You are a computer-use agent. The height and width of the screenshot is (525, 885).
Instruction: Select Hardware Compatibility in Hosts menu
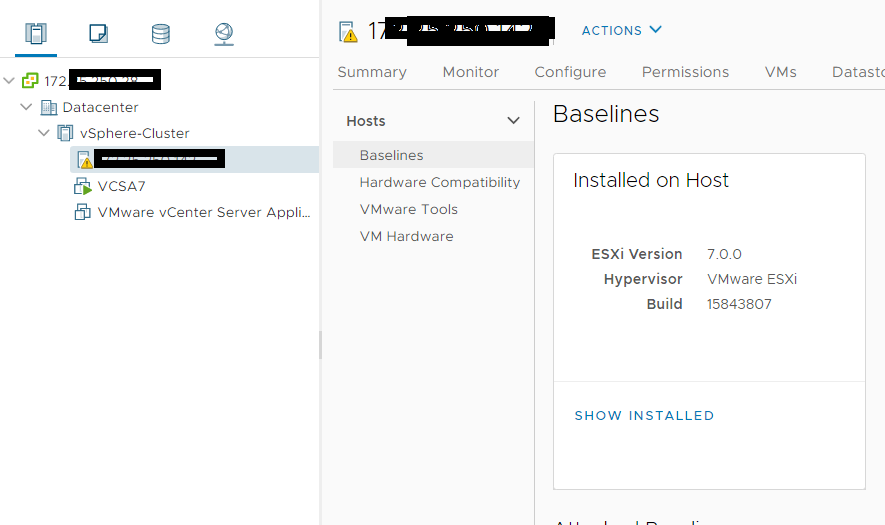point(439,182)
